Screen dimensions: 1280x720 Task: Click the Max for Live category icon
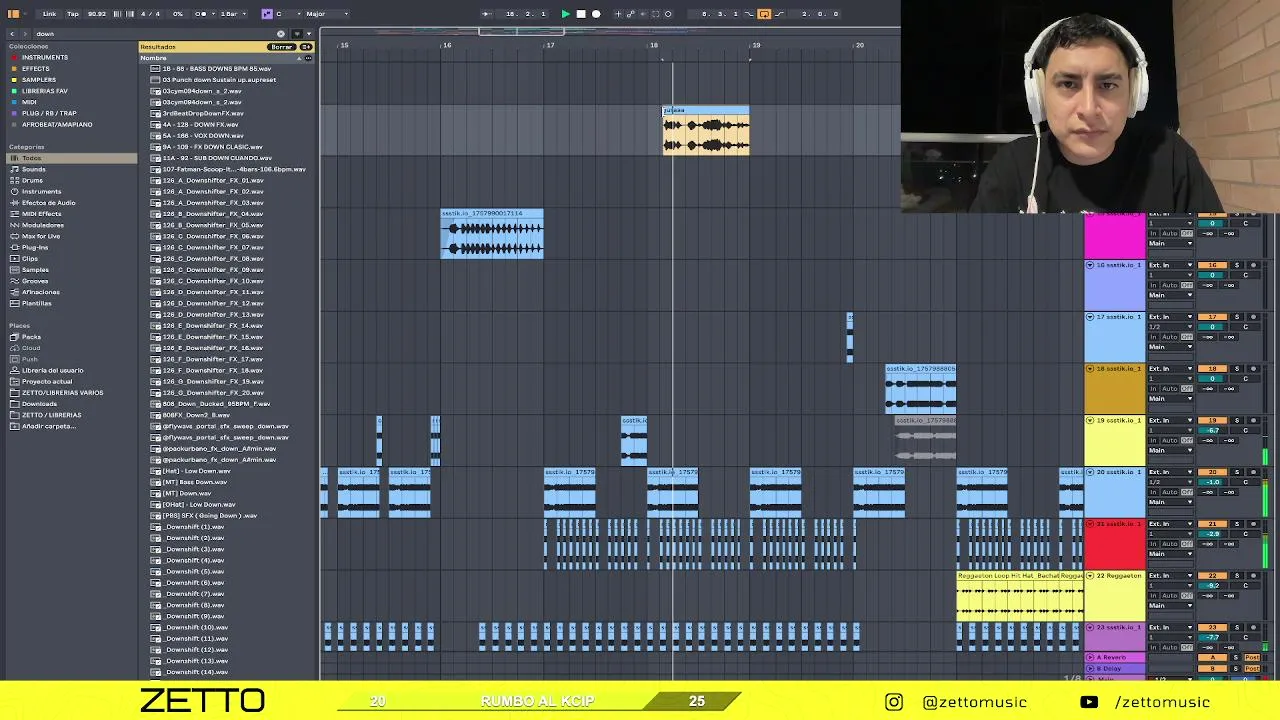[14, 236]
